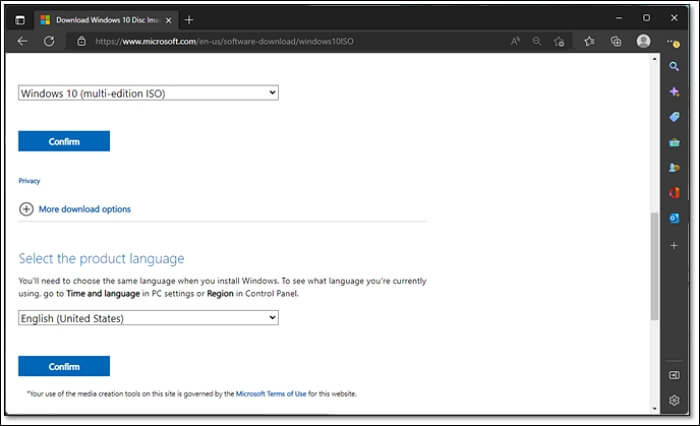Expand the Windows 10 multi-edition ISO dropdown
700x426 pixels.
pos(148,93)
